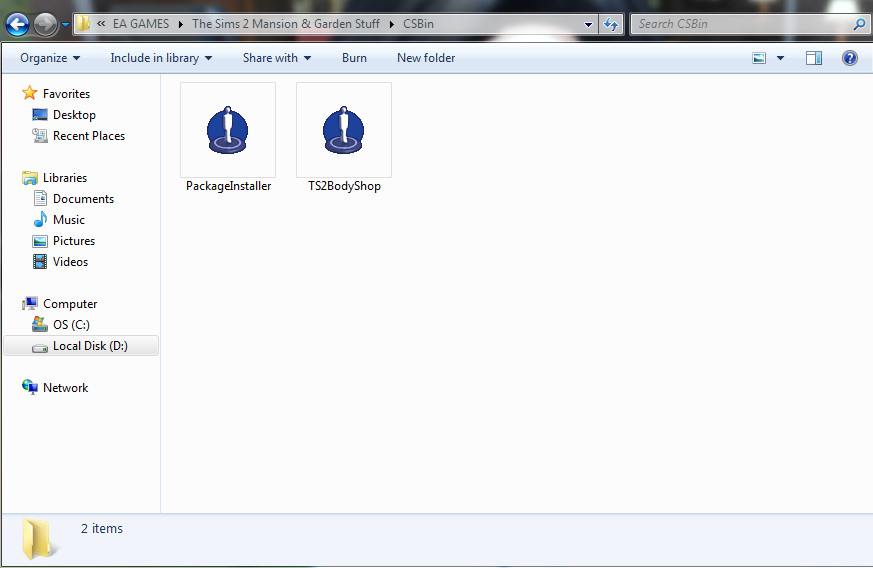Click the Forward navigation arrow
The image size is (873, 568).
[45, 25]
